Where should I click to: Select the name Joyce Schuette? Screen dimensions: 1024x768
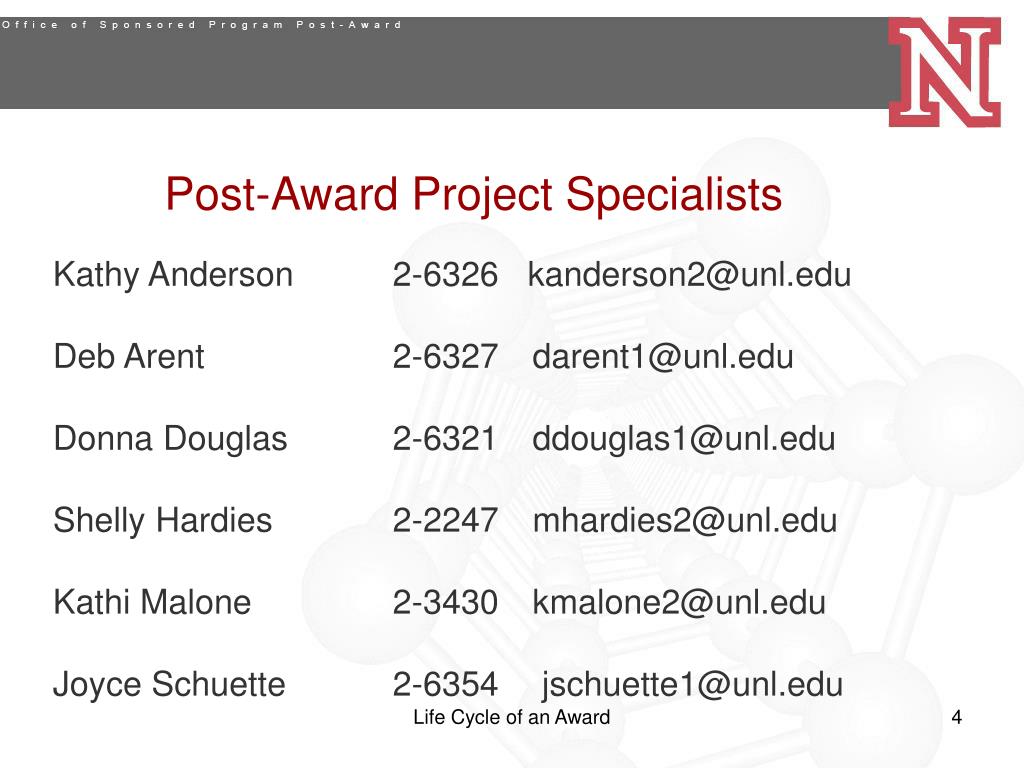pos(169,685)
